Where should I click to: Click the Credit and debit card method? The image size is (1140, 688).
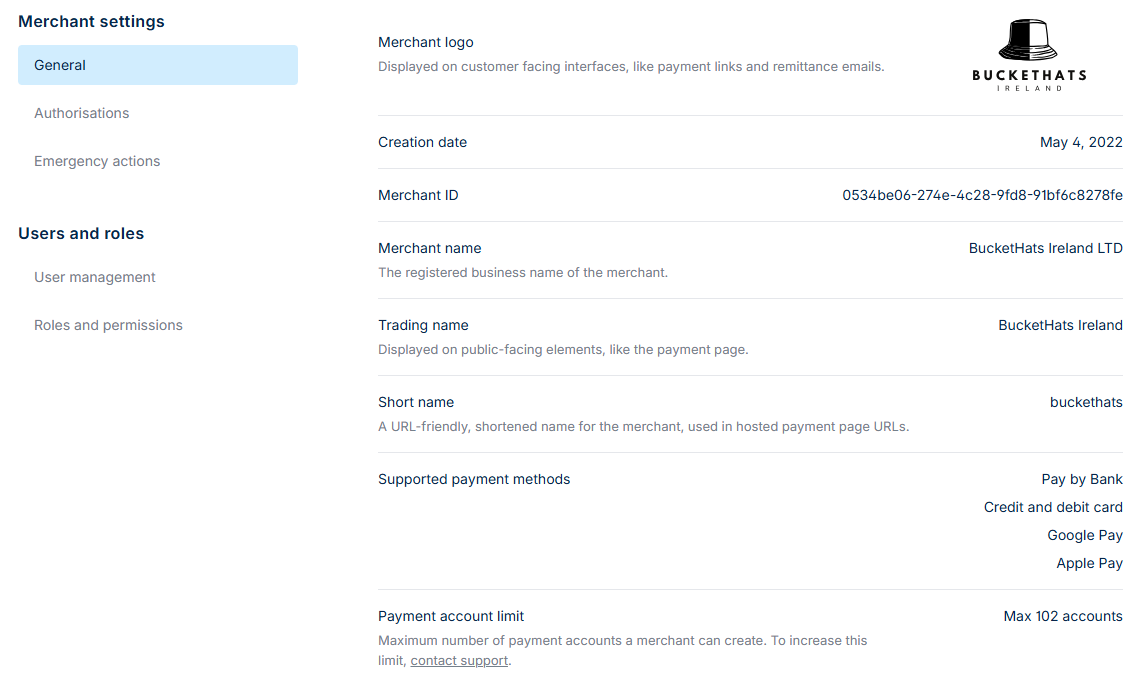coord(1053,507)
